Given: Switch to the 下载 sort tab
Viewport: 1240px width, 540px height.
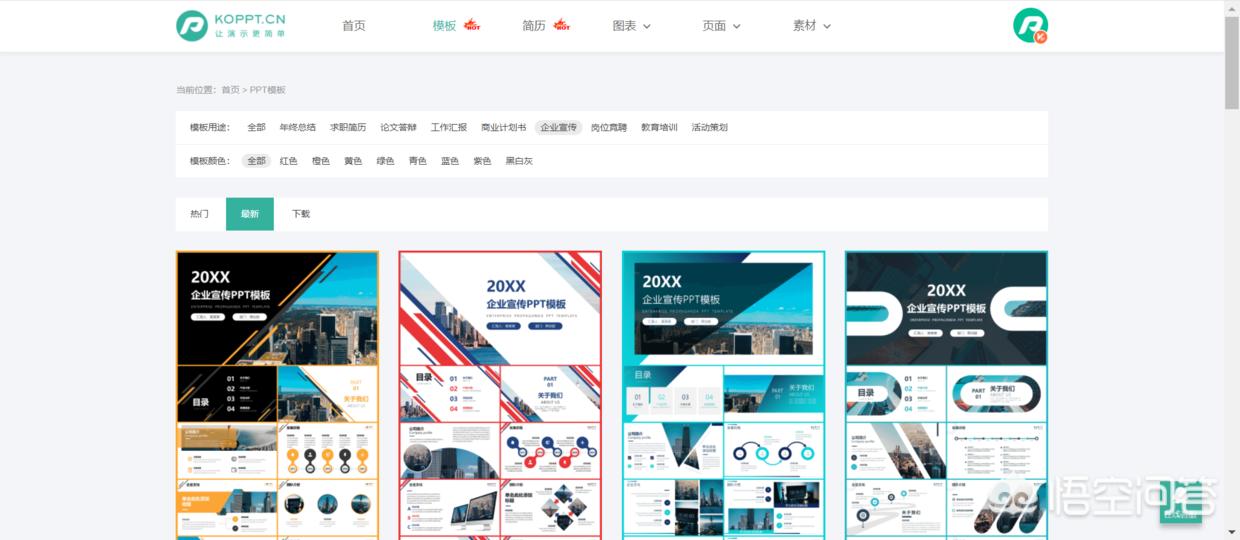Looking at the screenshot, I should click(x=301, y=214).
